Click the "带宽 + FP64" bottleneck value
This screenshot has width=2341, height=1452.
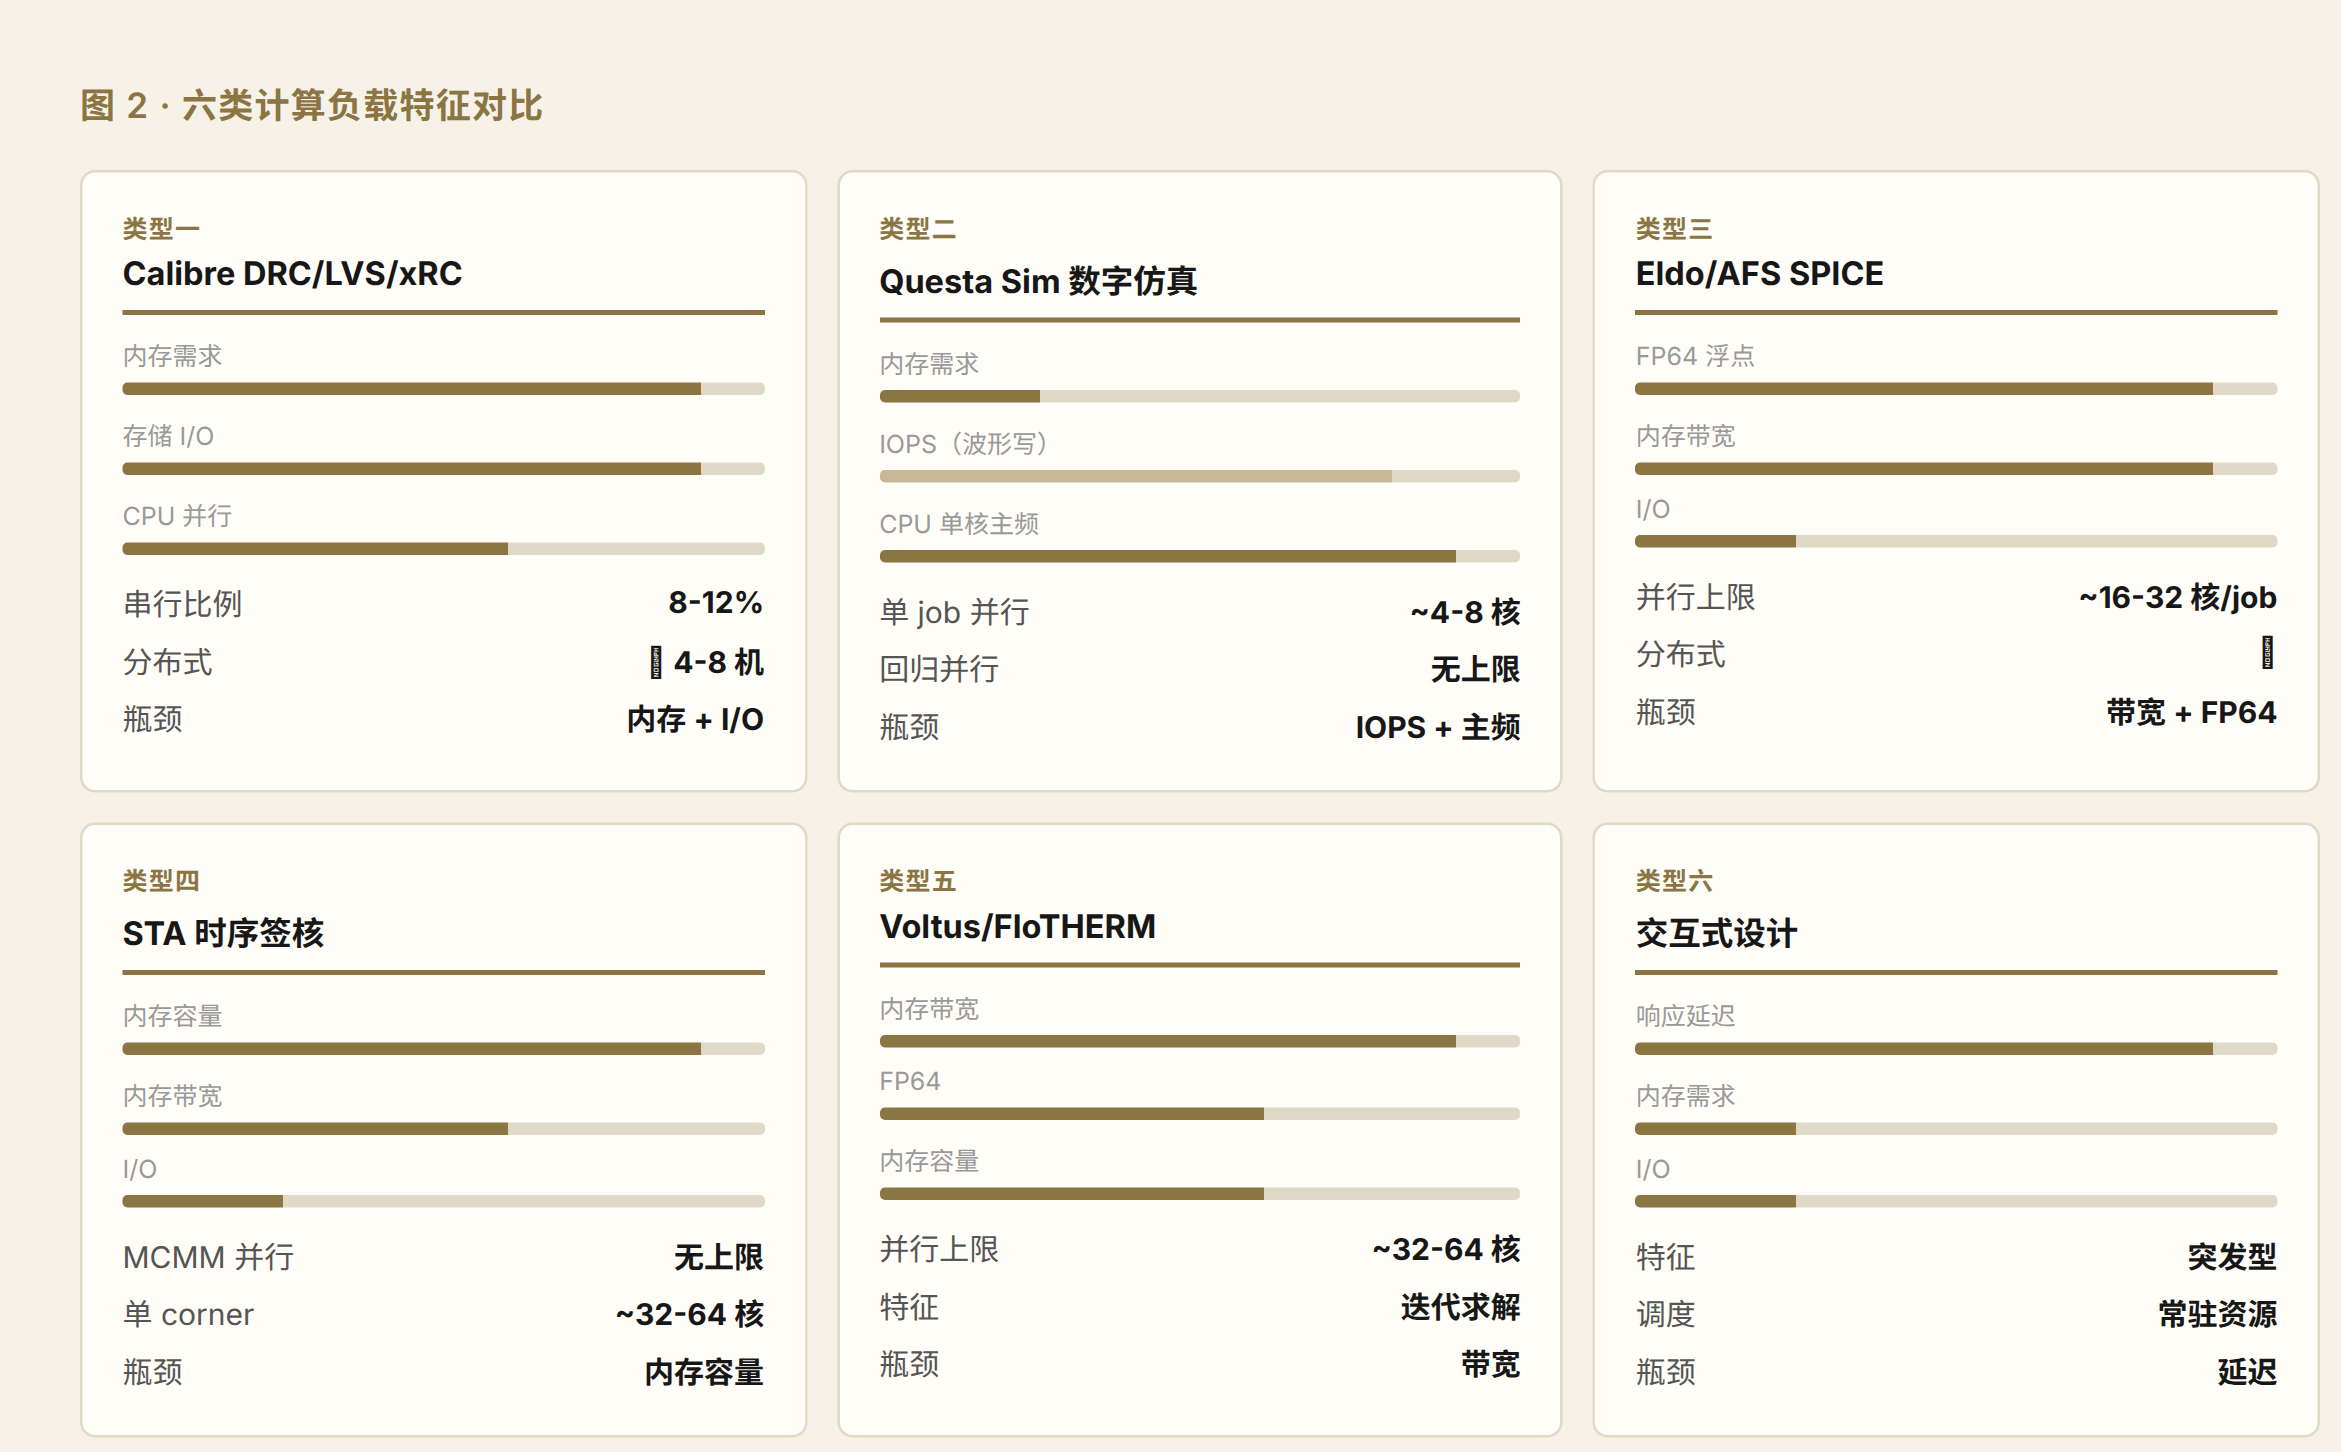coord(2191,712)
